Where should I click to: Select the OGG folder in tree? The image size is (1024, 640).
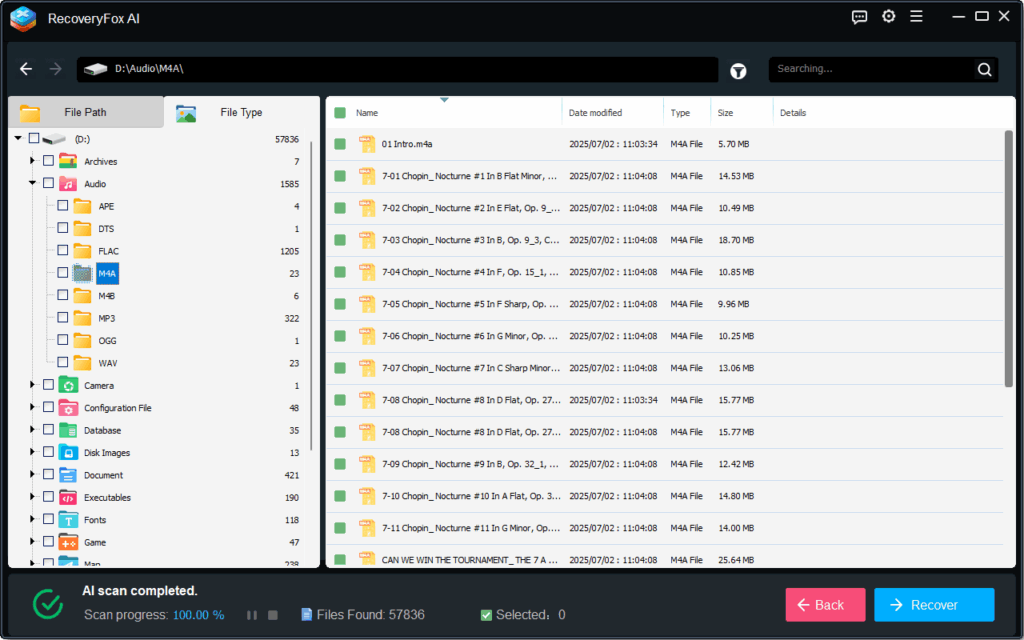pyautogui.click(x=107, y=341)
